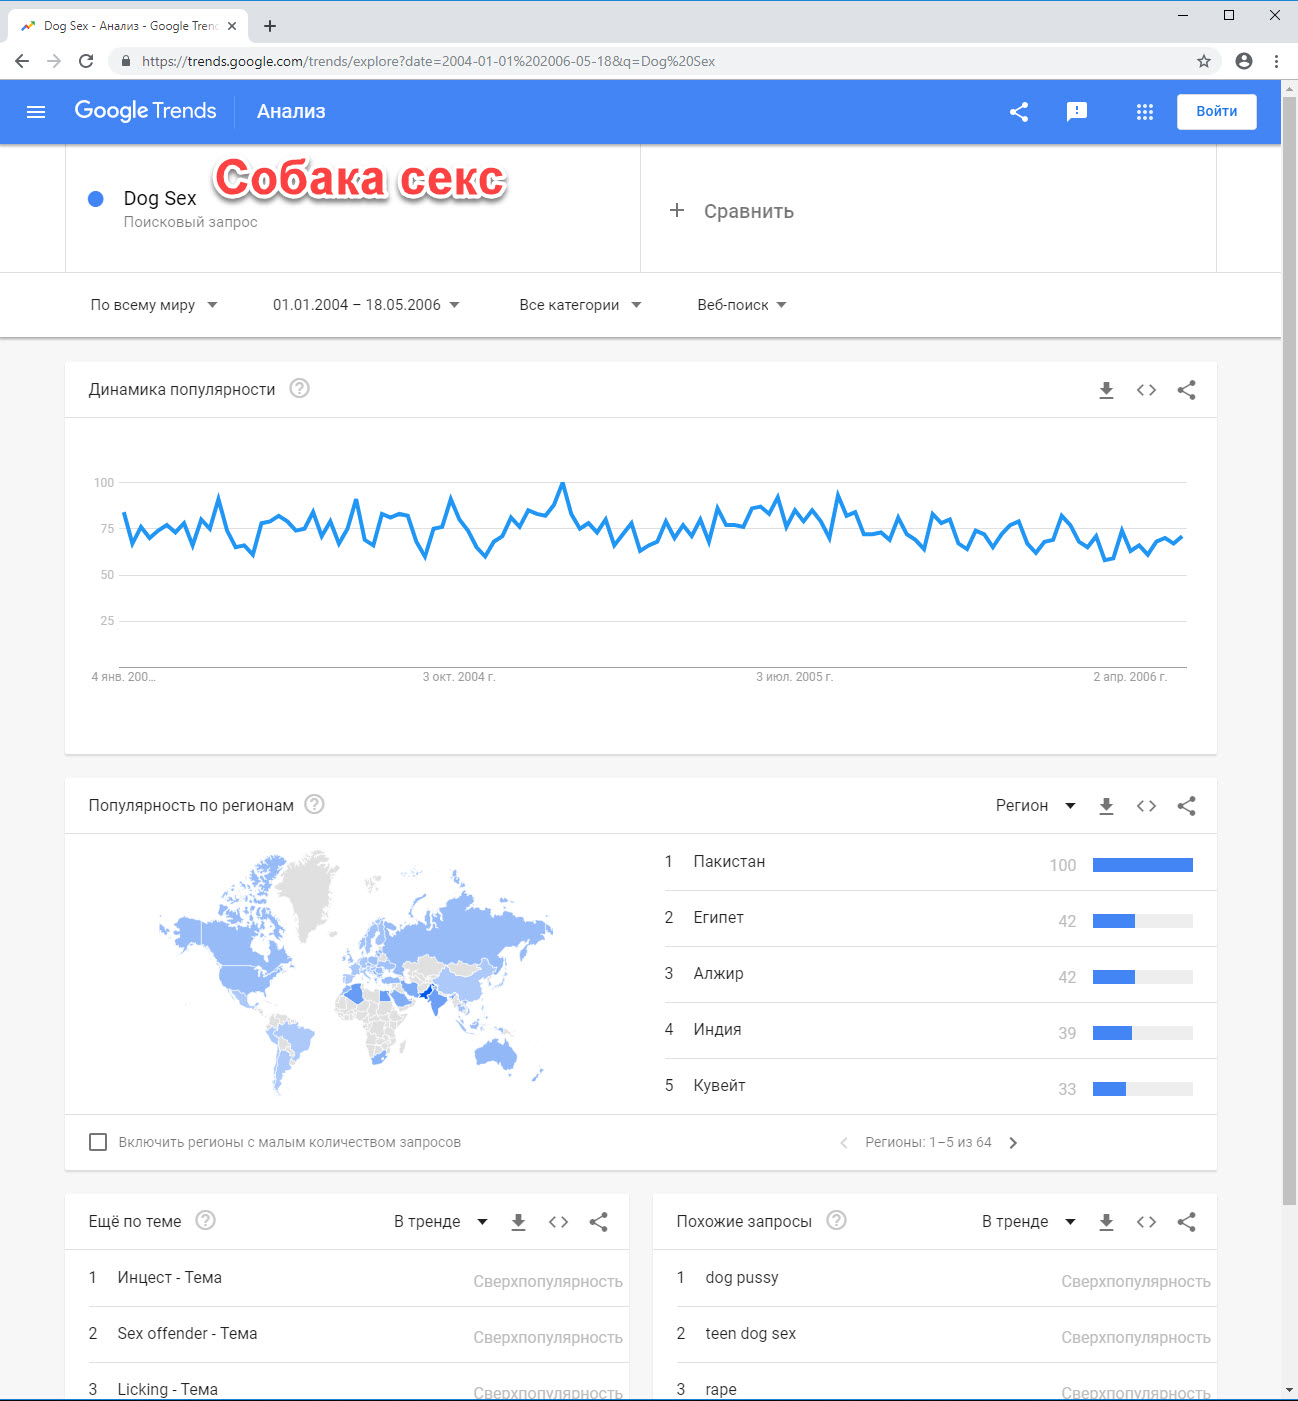The width and height of the screenshot is (1298, 1401).
Task: Click Сравнить to add a comparison term
Action: pyautogui.click(x=731, y=211)
